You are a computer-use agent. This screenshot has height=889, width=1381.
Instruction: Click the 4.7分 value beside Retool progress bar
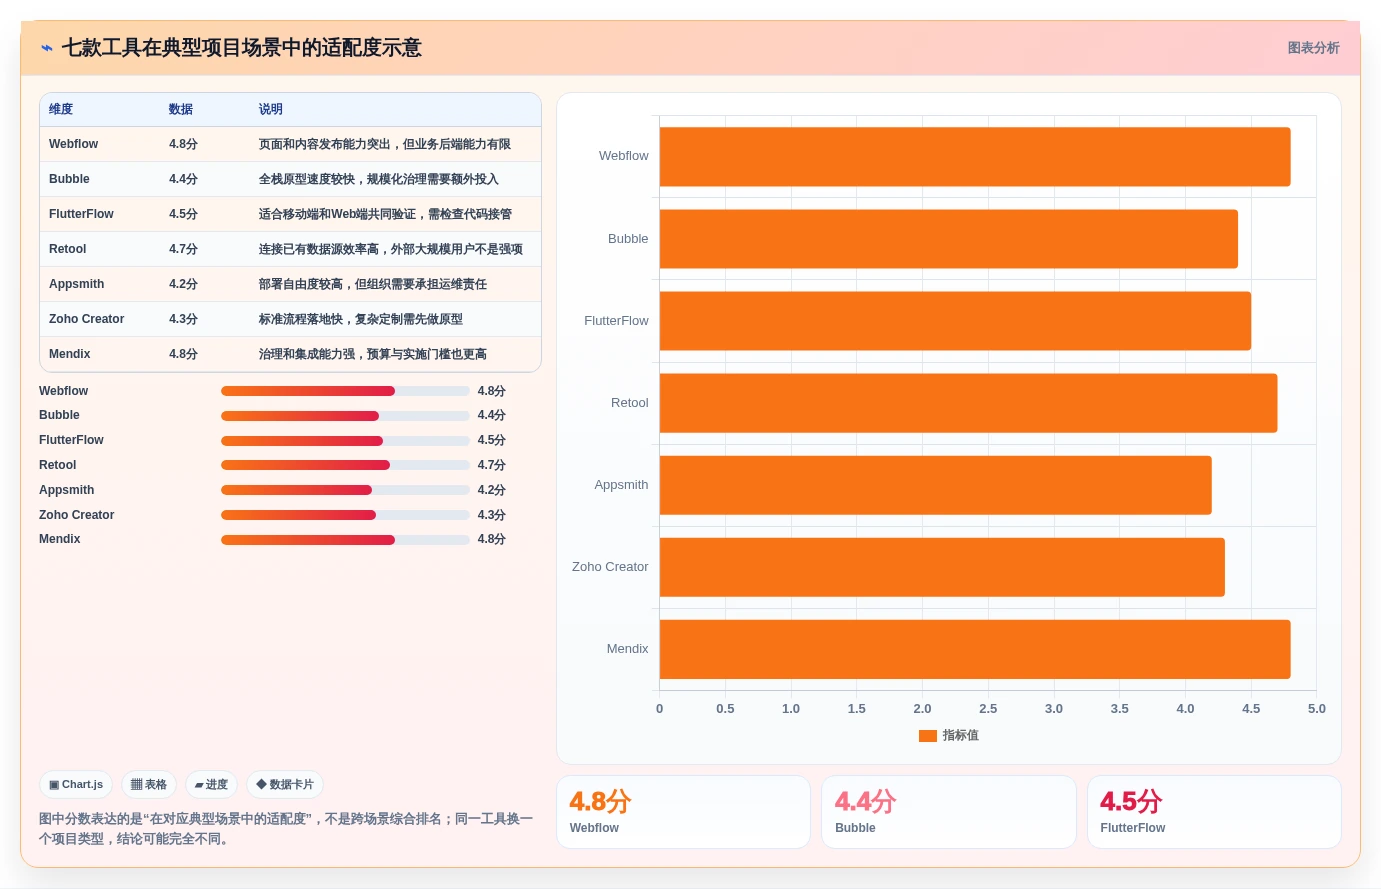pos(492,465)
